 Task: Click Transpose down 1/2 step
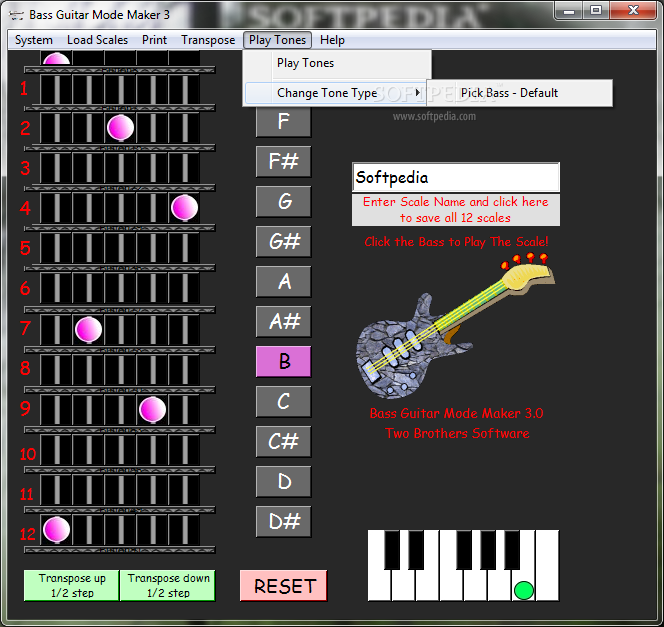point(168,585)
